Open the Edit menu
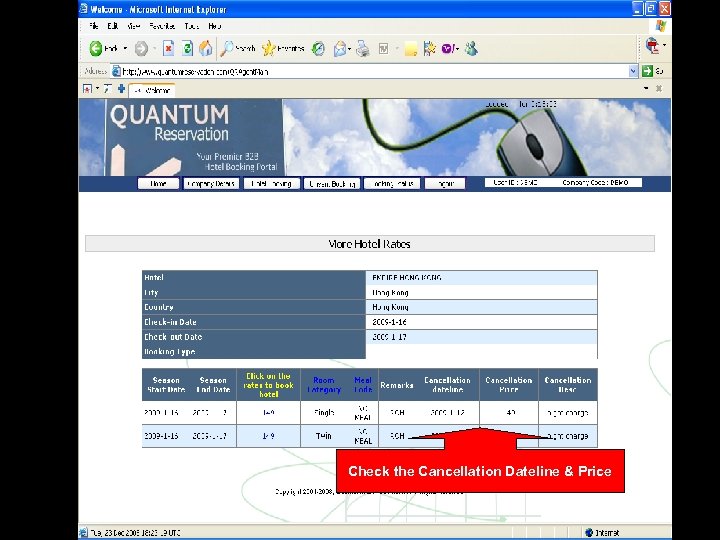Screen dimensions: 720x540 tap(112, 26)
